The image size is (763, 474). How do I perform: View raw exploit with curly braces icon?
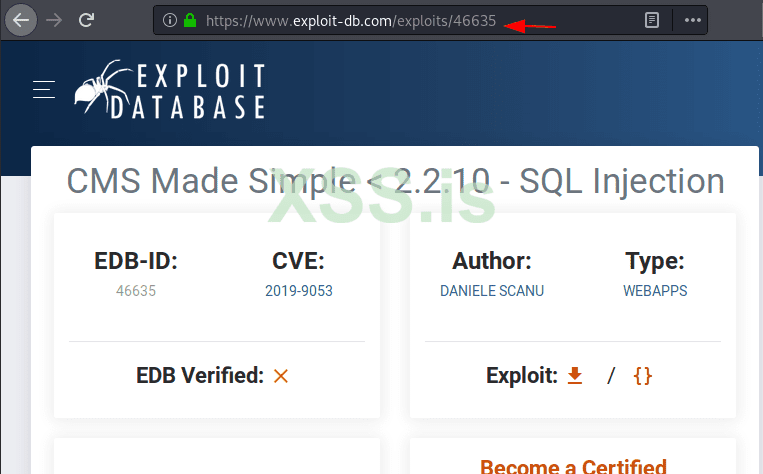pyautogui.click(x=642, y=376)
